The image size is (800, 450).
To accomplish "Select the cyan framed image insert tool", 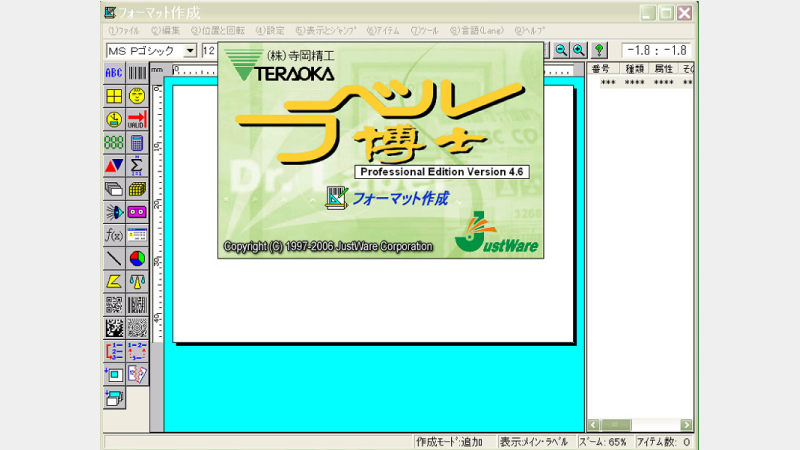I will point(114,374).
